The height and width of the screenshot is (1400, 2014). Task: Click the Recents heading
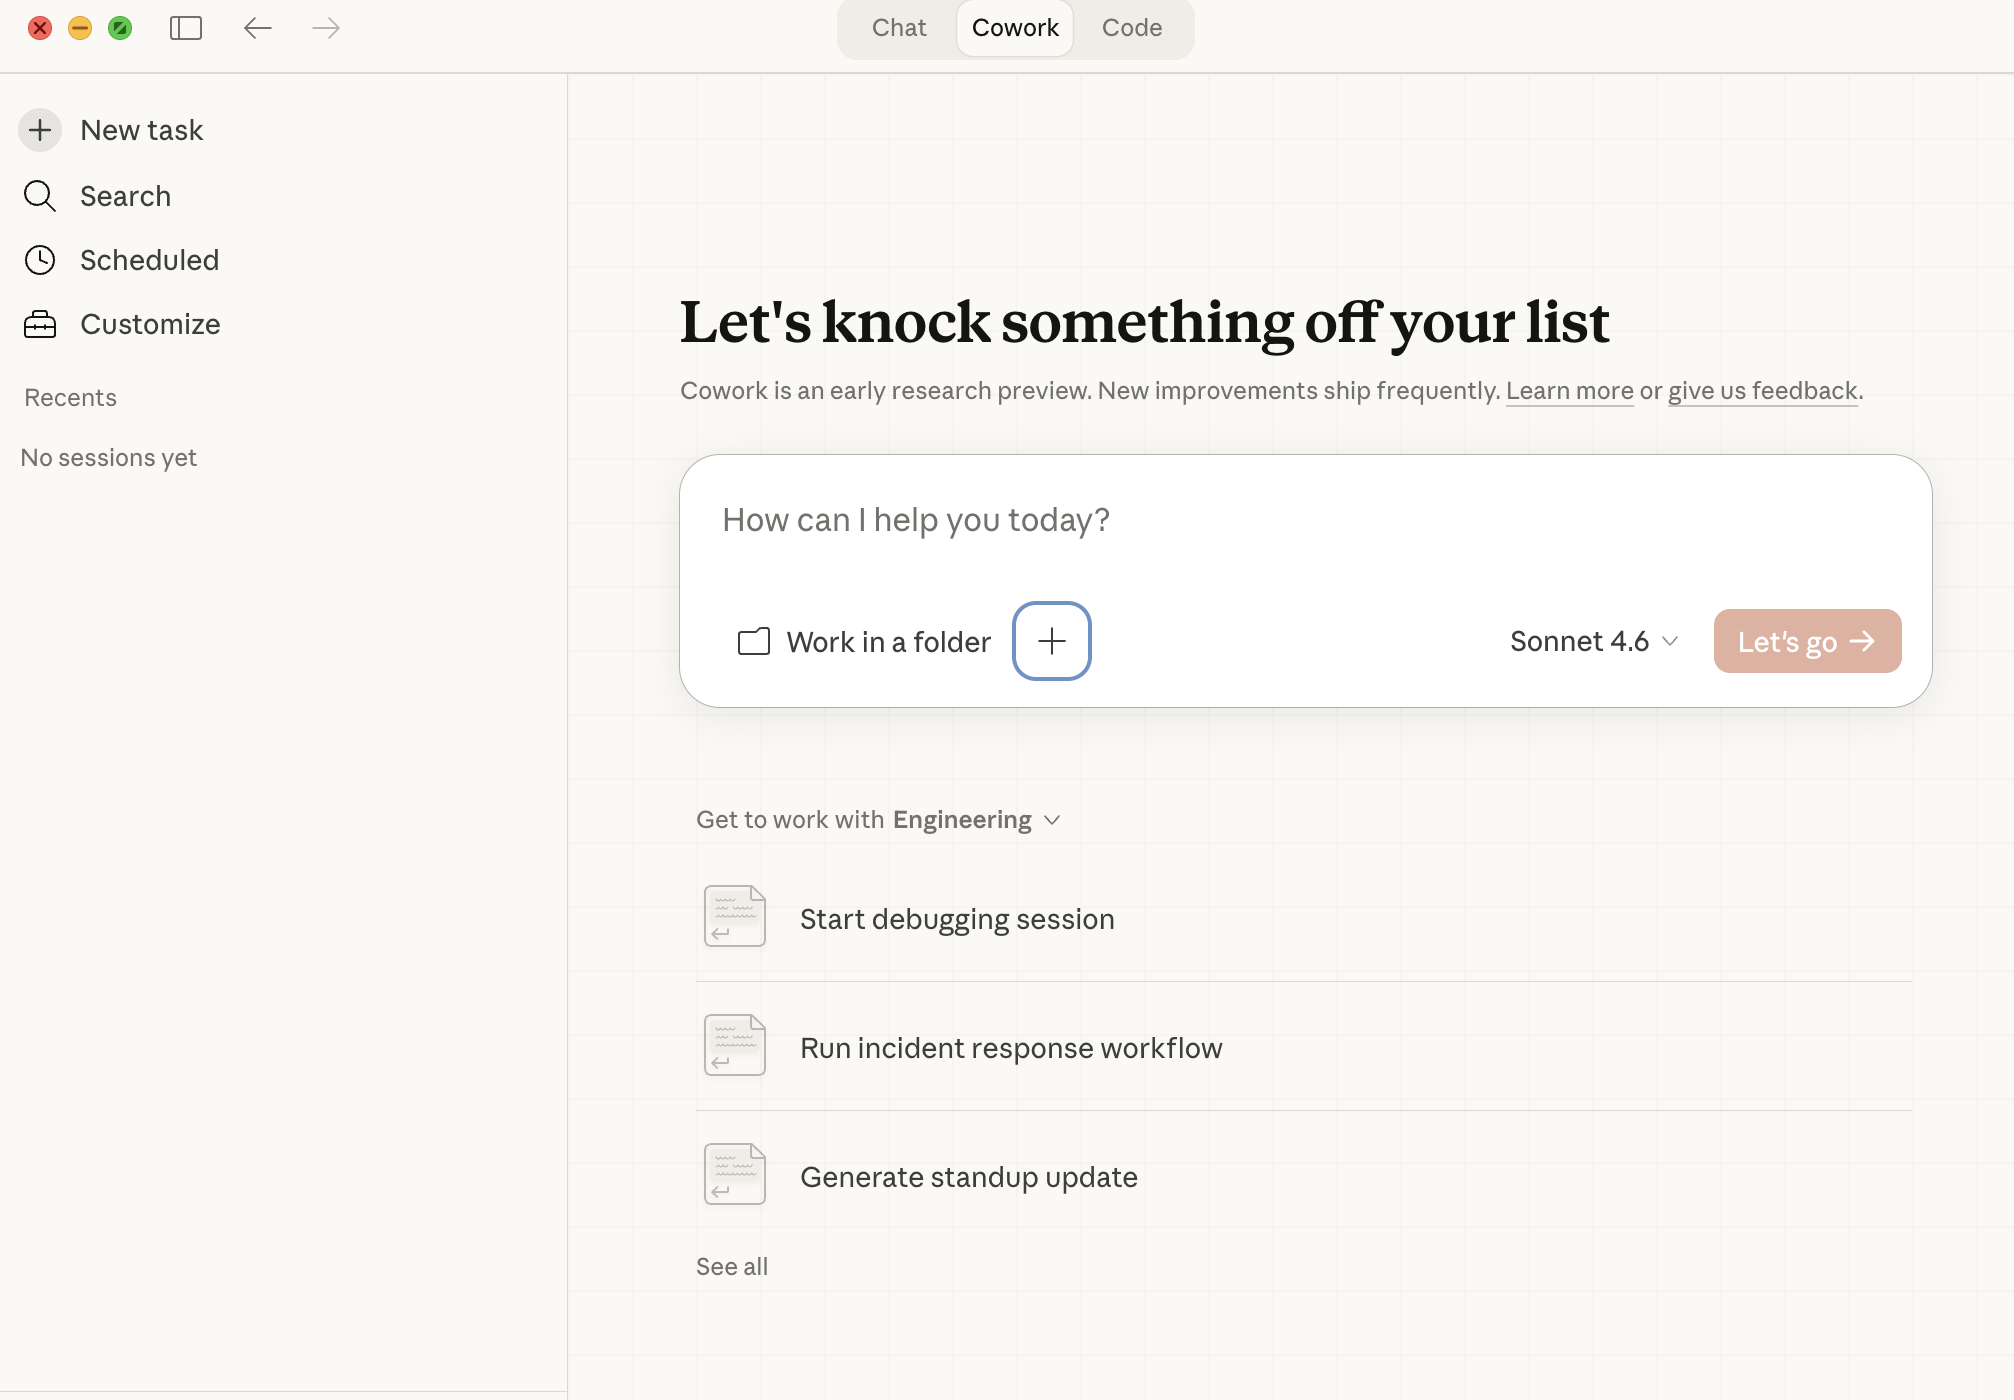(x=70, y=398)
